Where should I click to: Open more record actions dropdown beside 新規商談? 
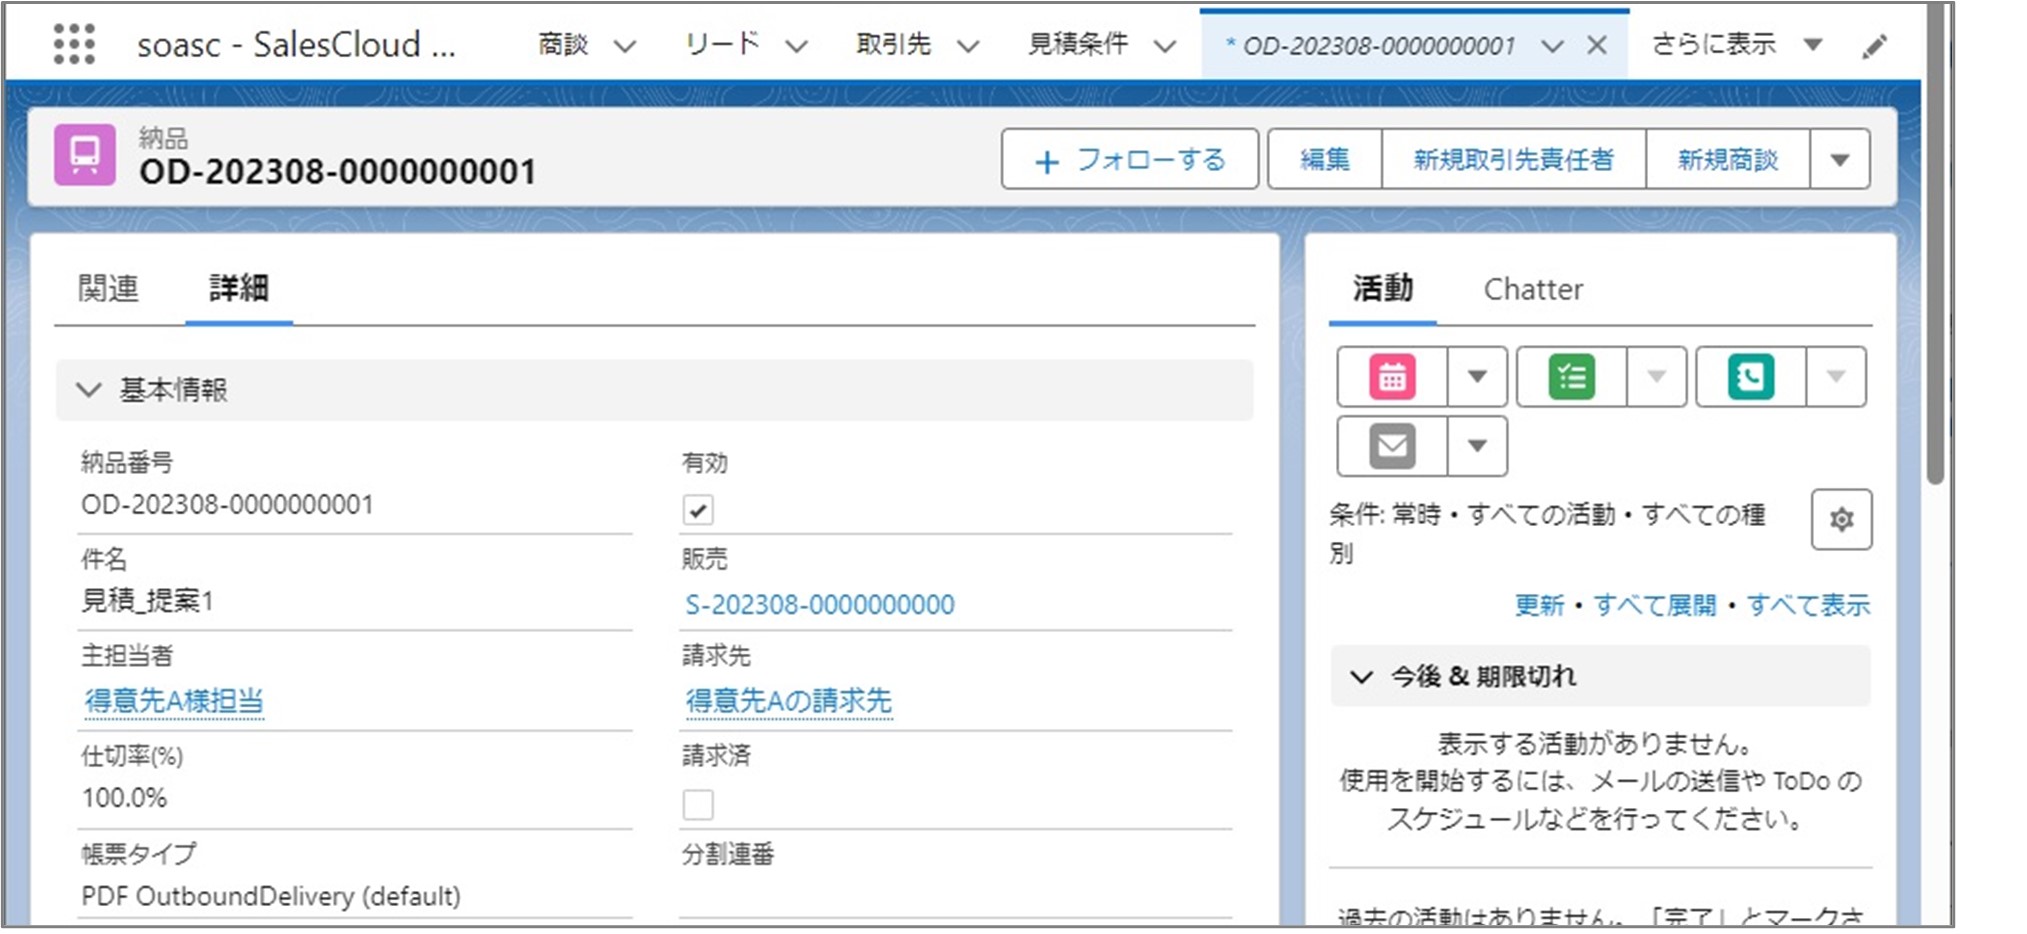coord(1840,159)
